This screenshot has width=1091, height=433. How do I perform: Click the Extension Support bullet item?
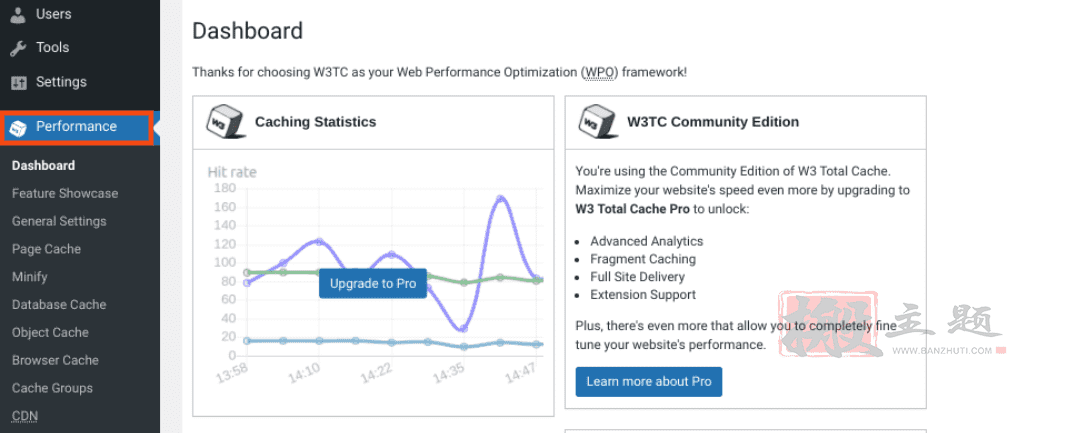pos(643,295)
